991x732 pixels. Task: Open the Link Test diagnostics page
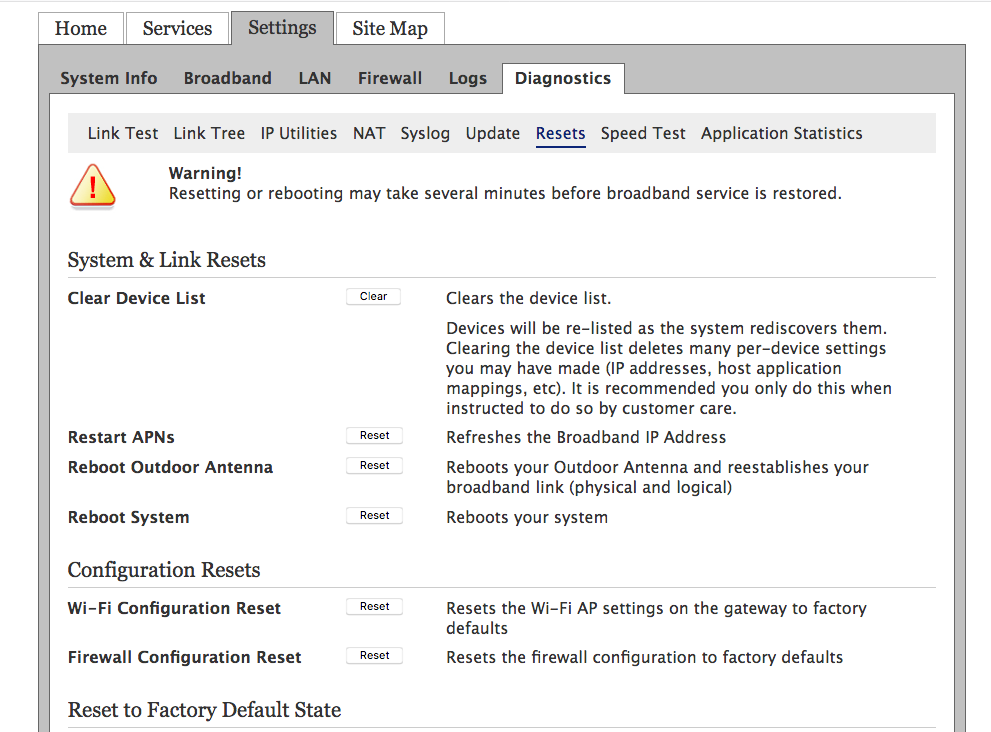coord(123,133)
